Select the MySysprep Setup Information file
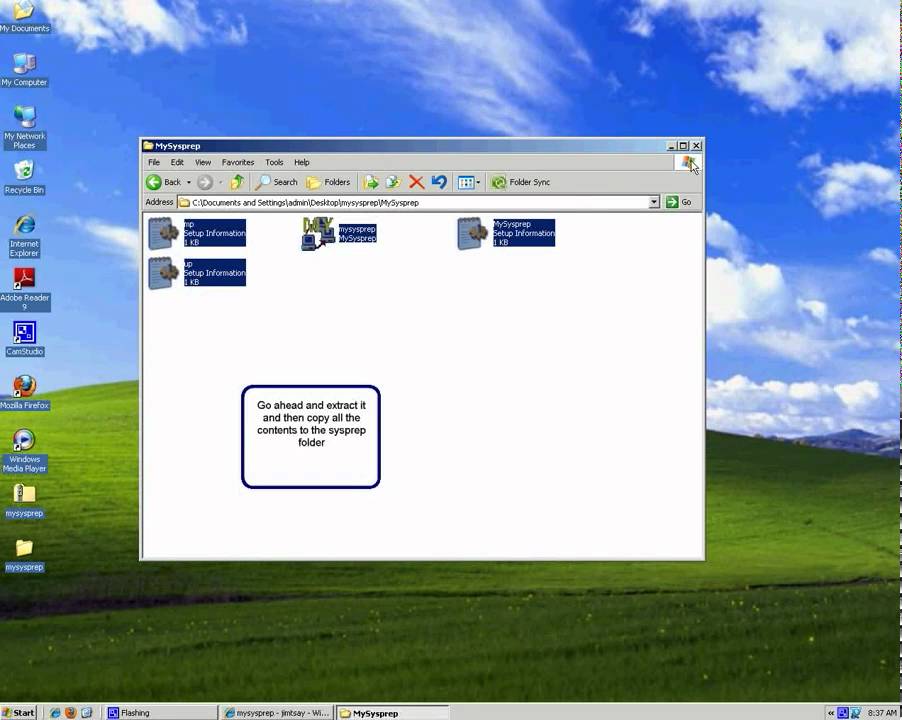This screenshot has height=720, width=902. coord(506,233)
